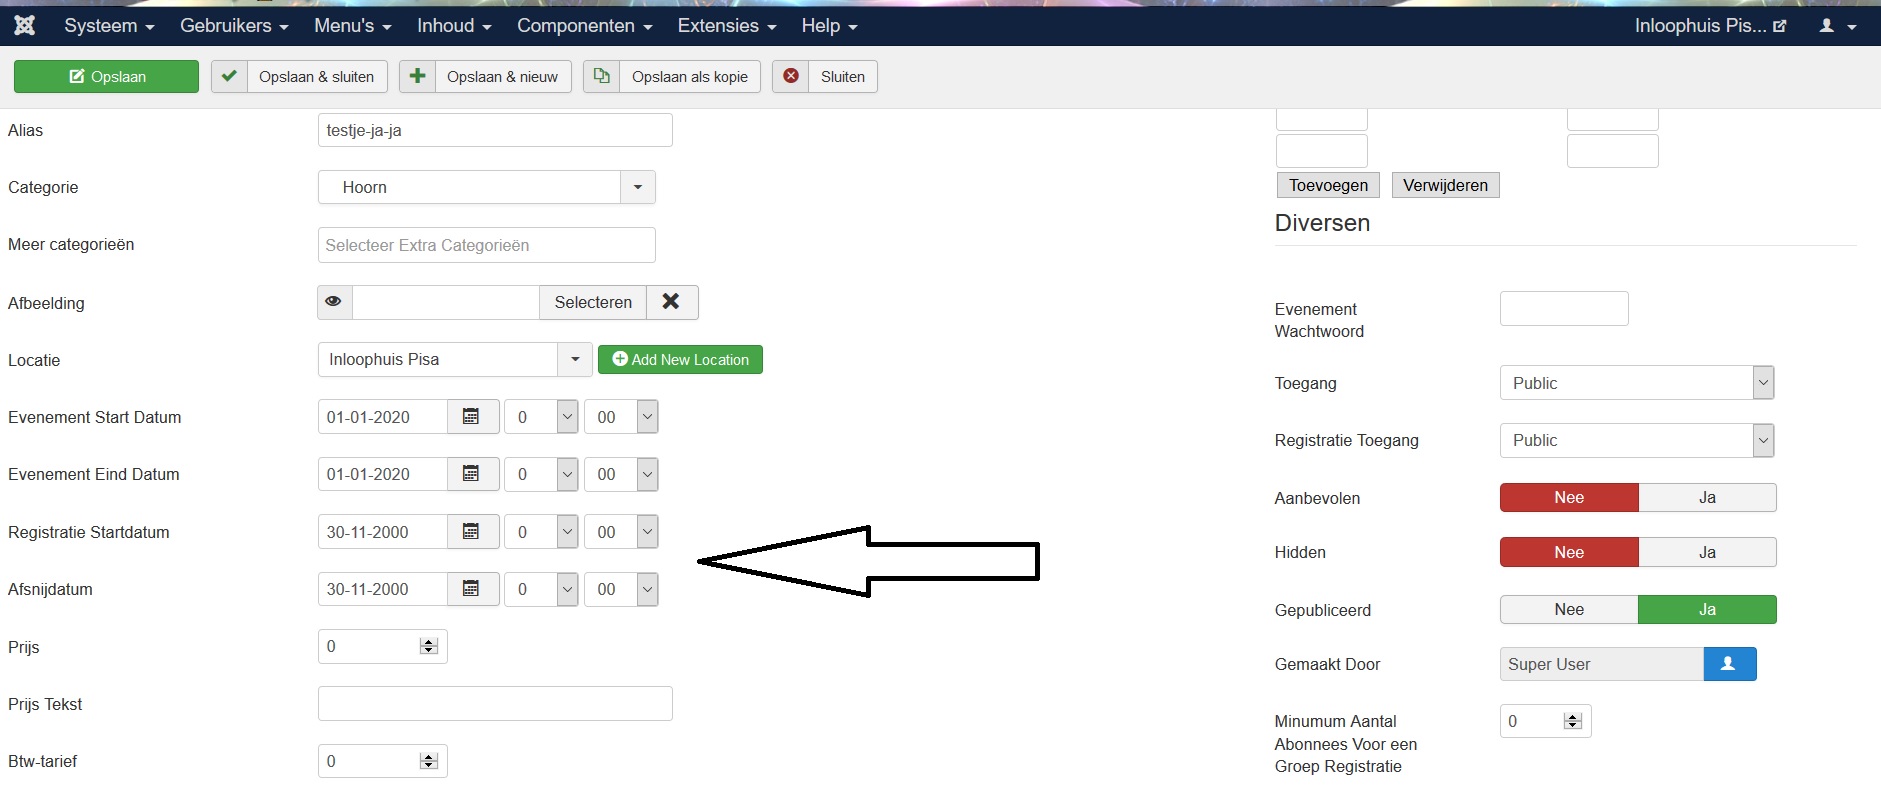Open the Componenten menu

pyautogui.click(x=584, y=26)
